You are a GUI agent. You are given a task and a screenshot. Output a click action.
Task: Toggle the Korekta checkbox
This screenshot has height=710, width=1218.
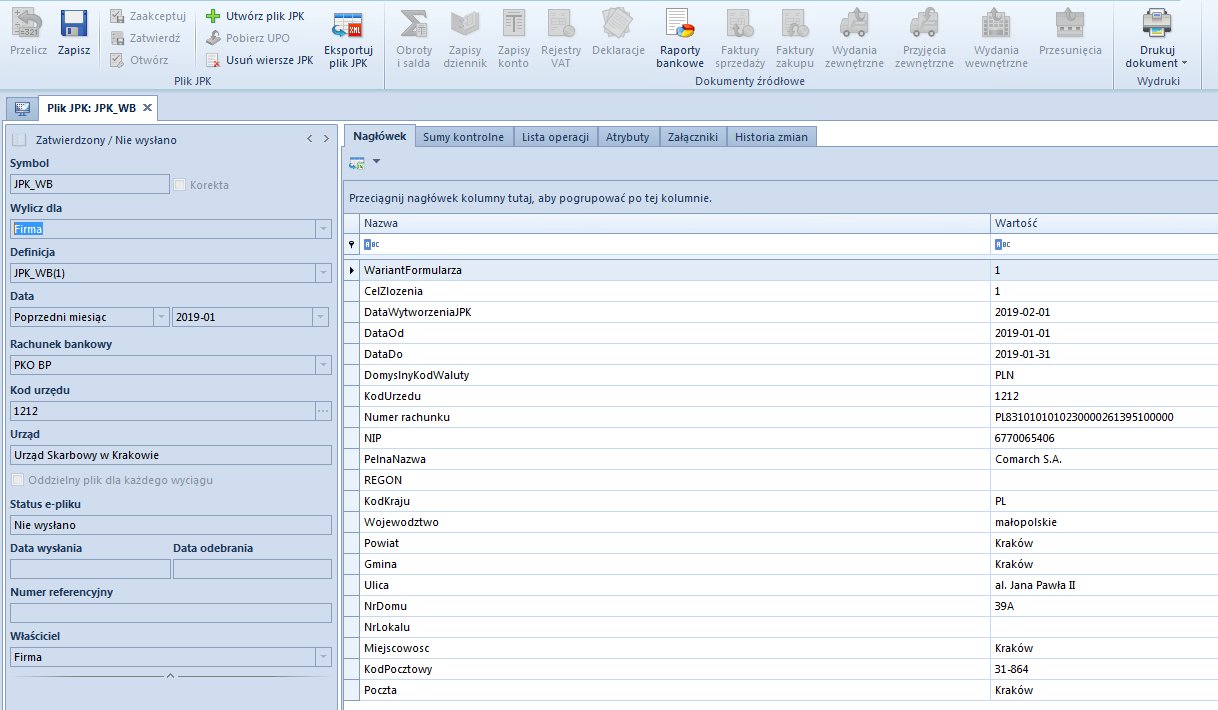point(180,185)
